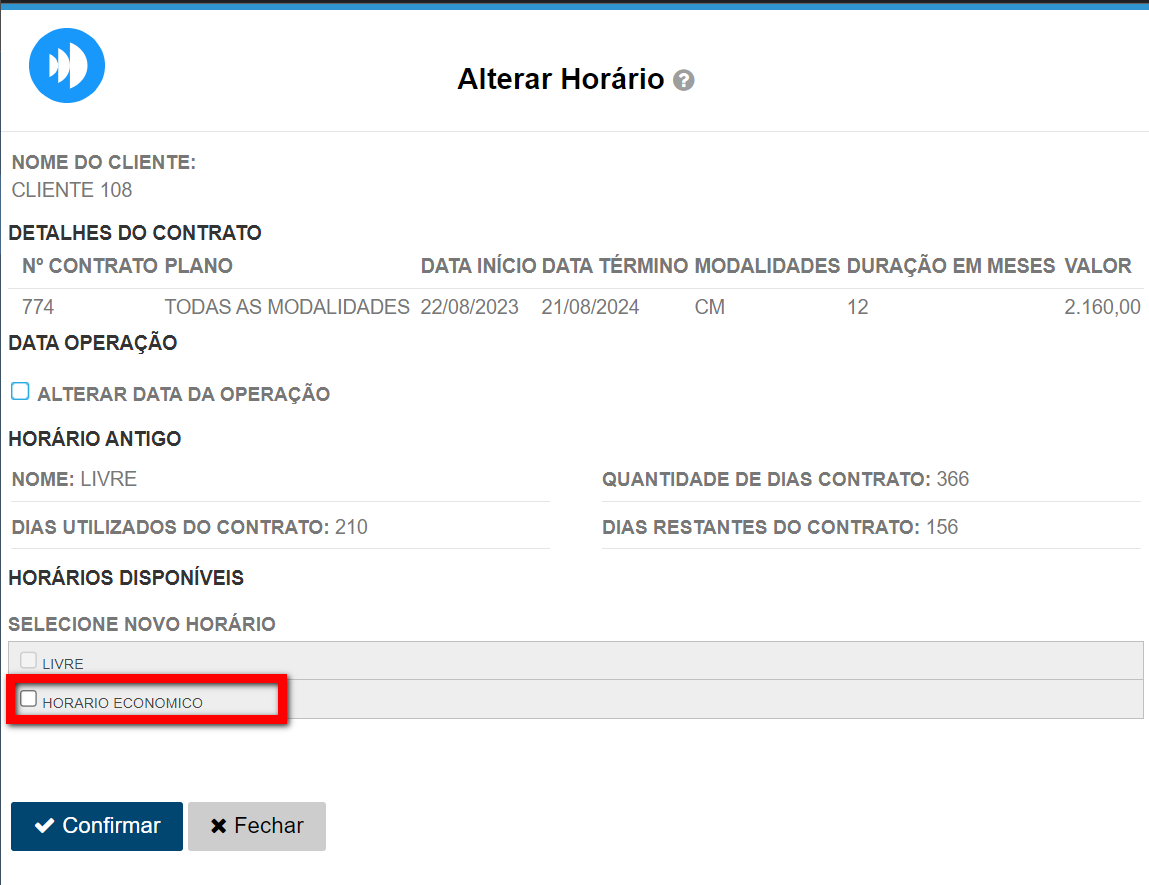Click the X icon on Fechar
The width and height of the screenshot is (1149, 885).
[x=219, y=827]
